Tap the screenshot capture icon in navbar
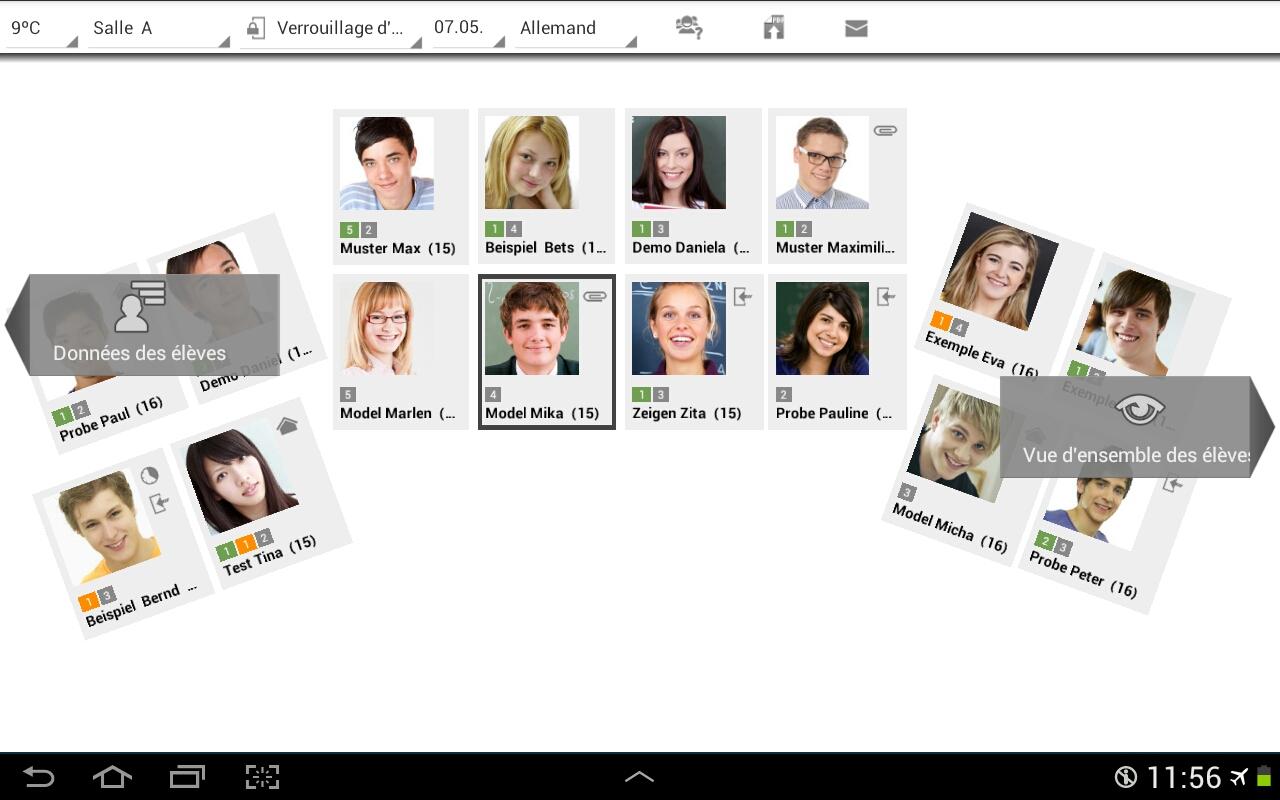This screenshot has height=800, width=1280. tap(262, 777)
